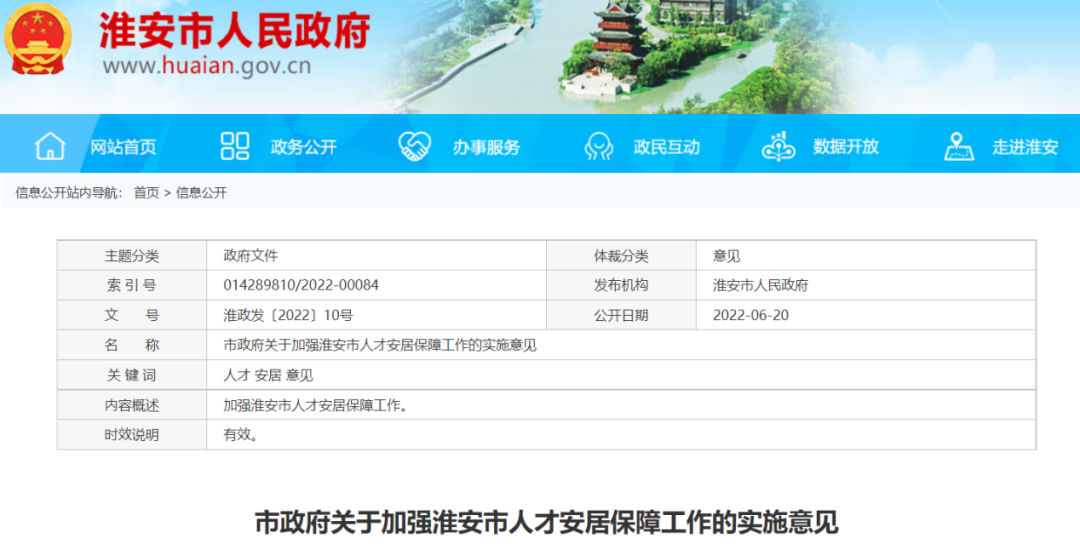Click the grid icon beside 政务公开
This screenshot has height=555, width=1080.
[x=235, y=146]
